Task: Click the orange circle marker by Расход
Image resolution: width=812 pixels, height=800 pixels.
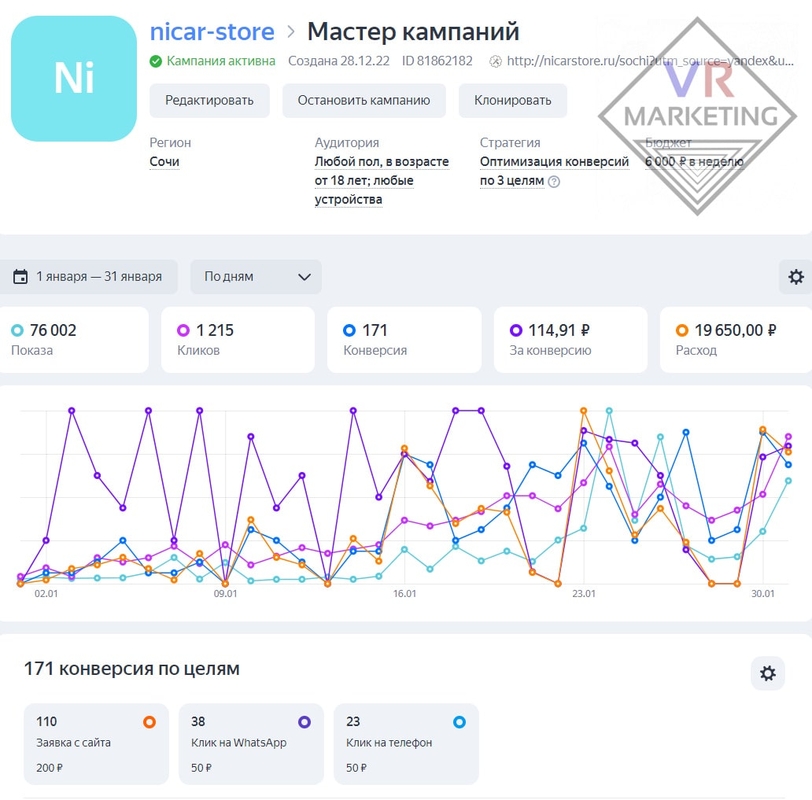Action: click(682, 330)
